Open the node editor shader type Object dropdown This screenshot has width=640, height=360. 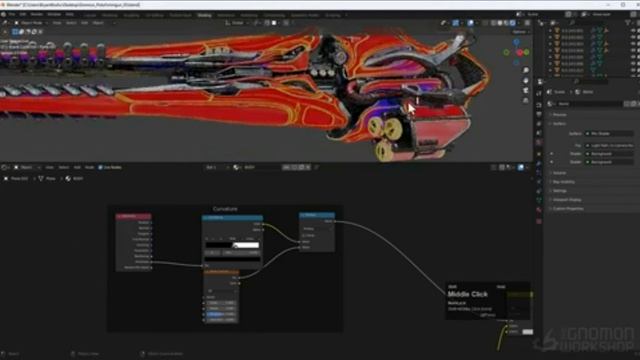click(27, 167)
